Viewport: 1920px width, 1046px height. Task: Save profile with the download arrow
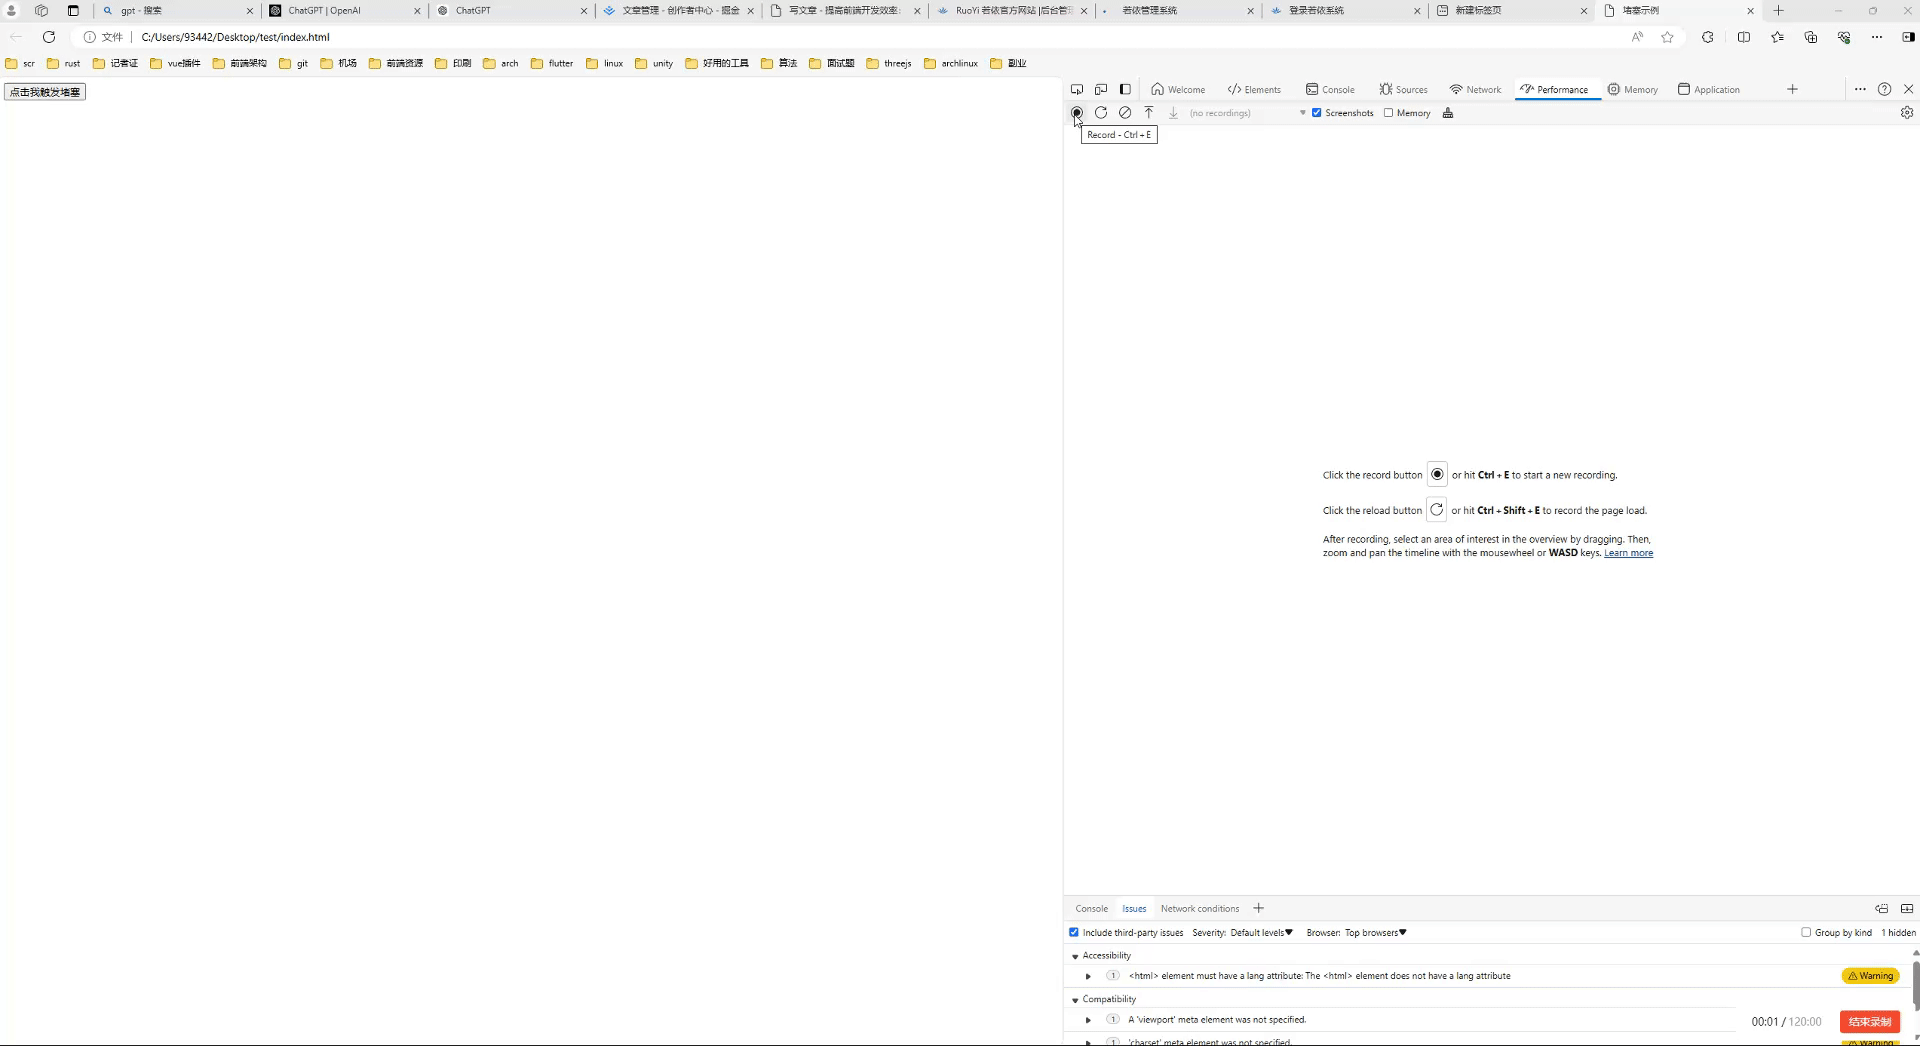[x=1173, y=113]
